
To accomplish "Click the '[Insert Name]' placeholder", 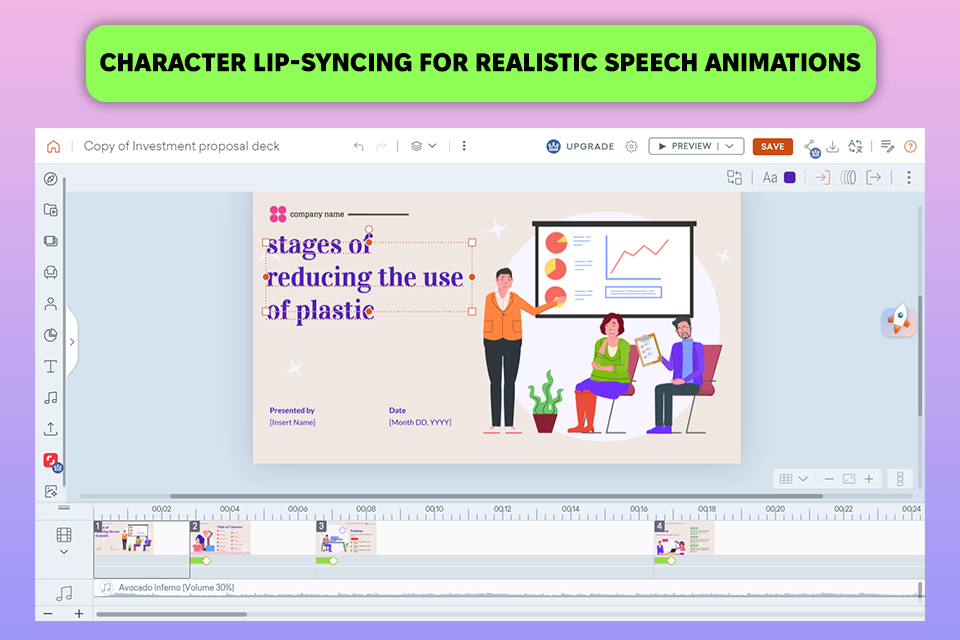I will (293, 423).
